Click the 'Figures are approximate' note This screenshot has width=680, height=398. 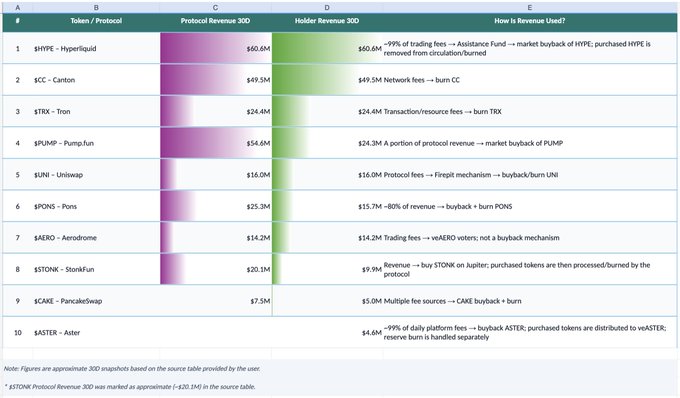[x=132, y=369]
